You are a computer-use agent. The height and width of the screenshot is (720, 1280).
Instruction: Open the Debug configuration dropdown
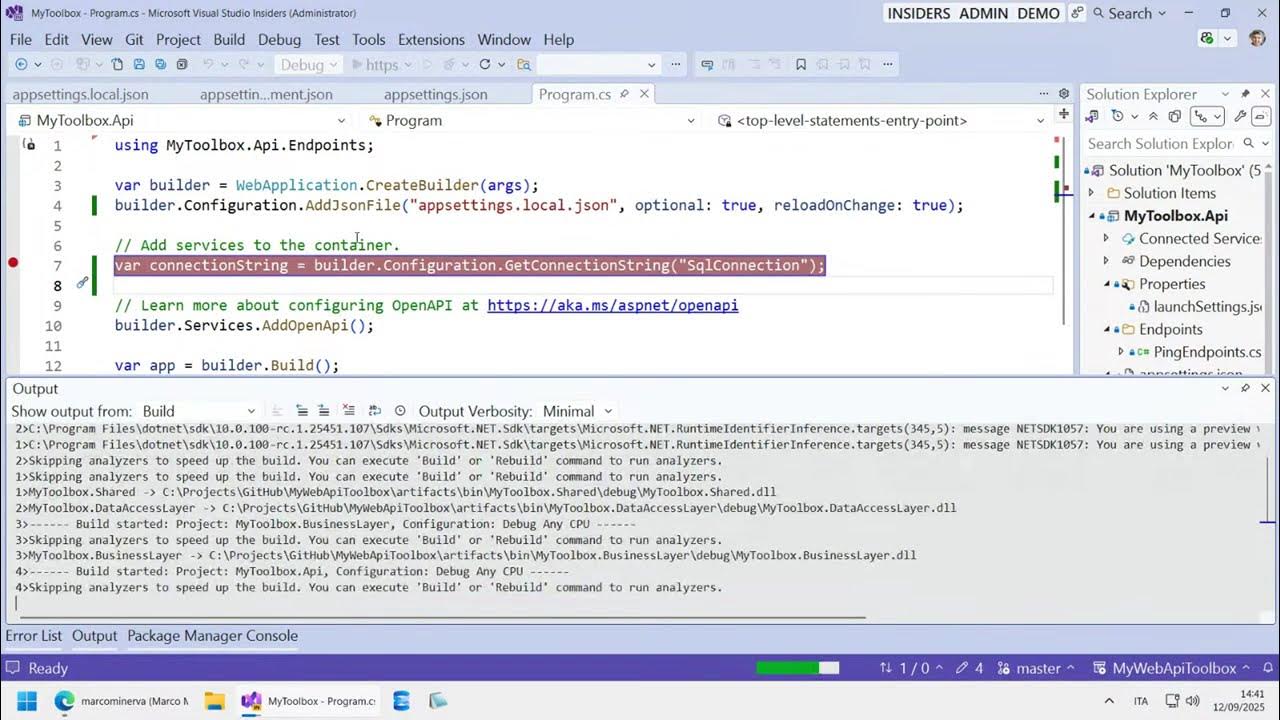pyautogui.click(x=307, y=63)
